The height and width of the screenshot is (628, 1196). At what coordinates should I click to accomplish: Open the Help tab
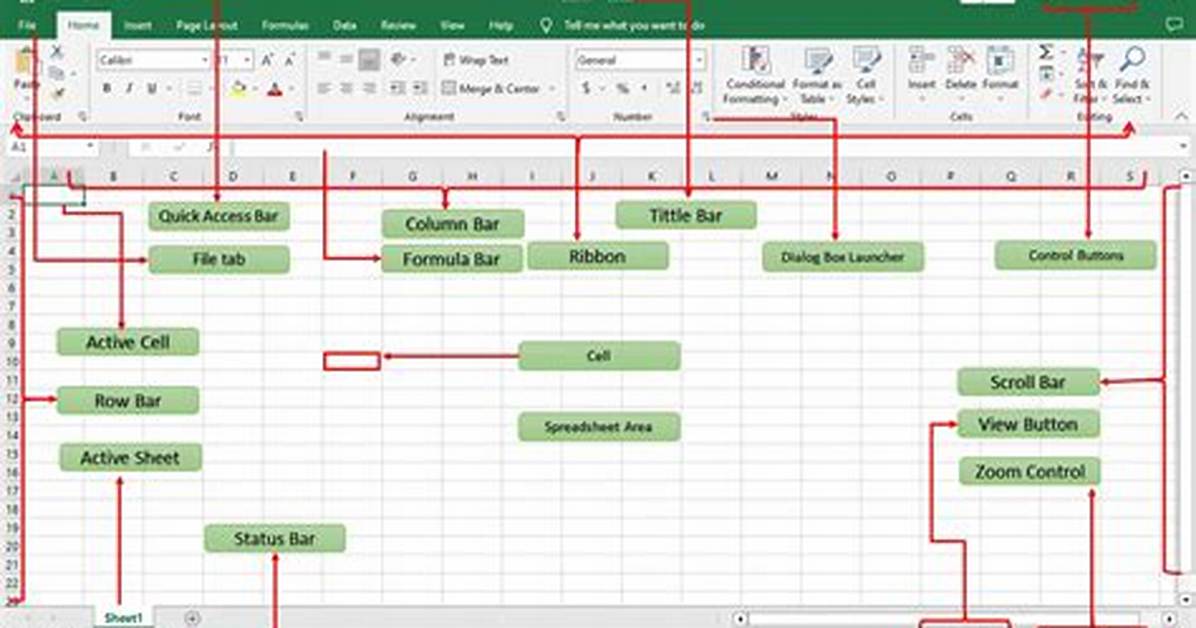[501, 25]
